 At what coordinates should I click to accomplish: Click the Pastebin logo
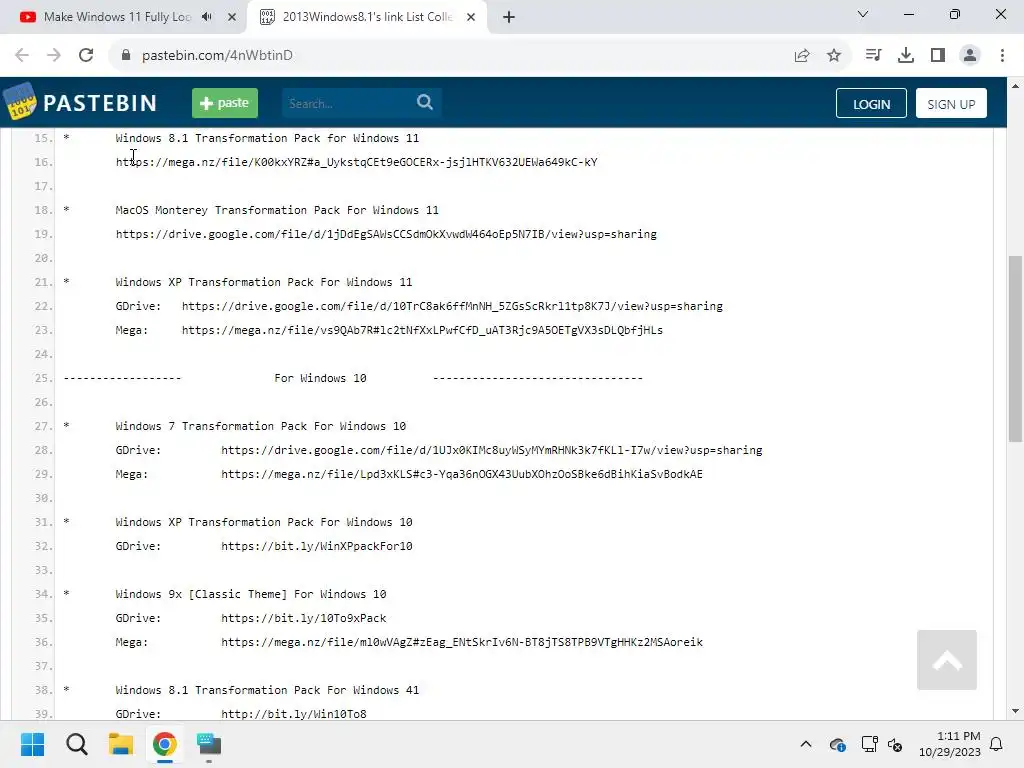click(80, 102)
